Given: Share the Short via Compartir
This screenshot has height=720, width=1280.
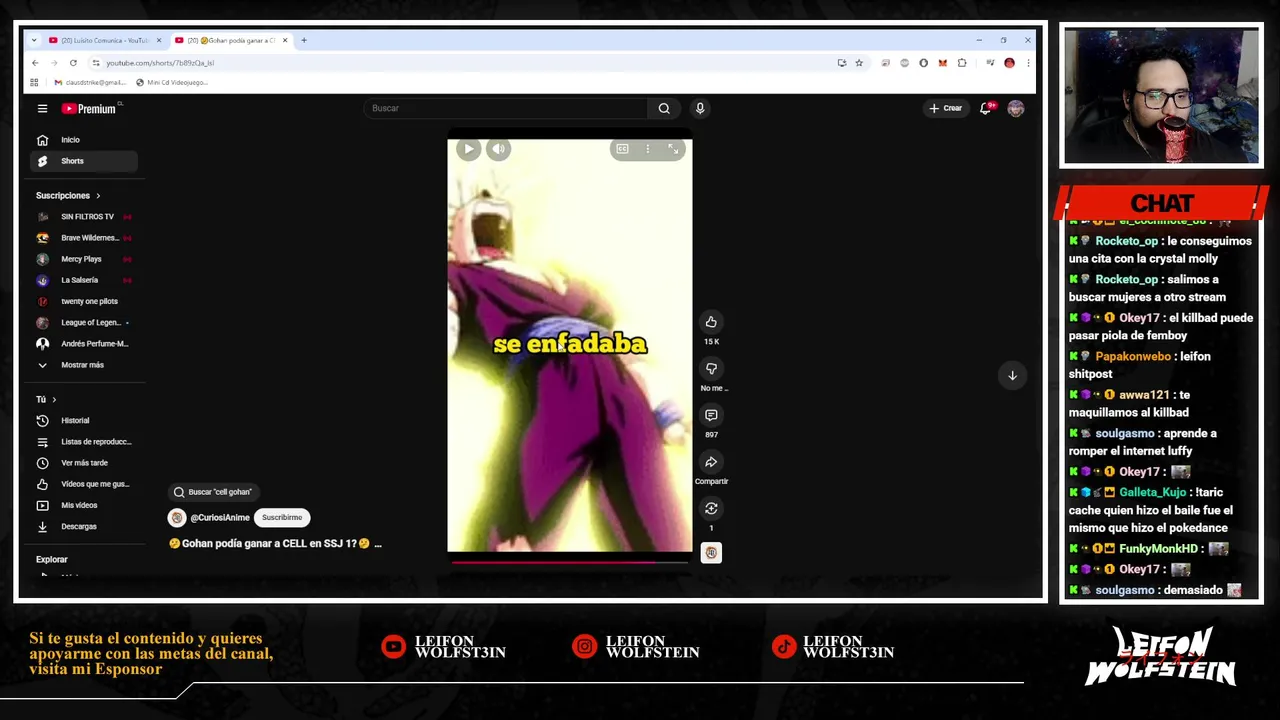Looking at the screenshot, I should pyautogui.click(x=711, y=462).
